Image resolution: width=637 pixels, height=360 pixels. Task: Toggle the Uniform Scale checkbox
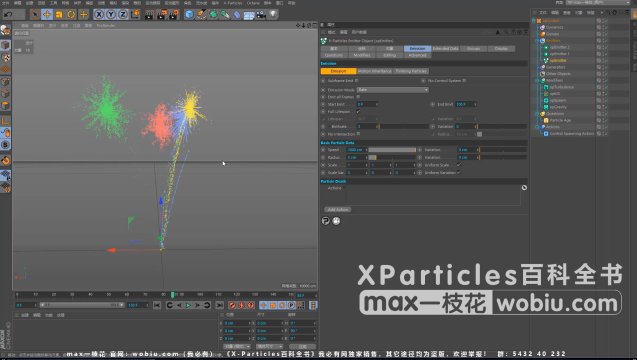[459, 165]
